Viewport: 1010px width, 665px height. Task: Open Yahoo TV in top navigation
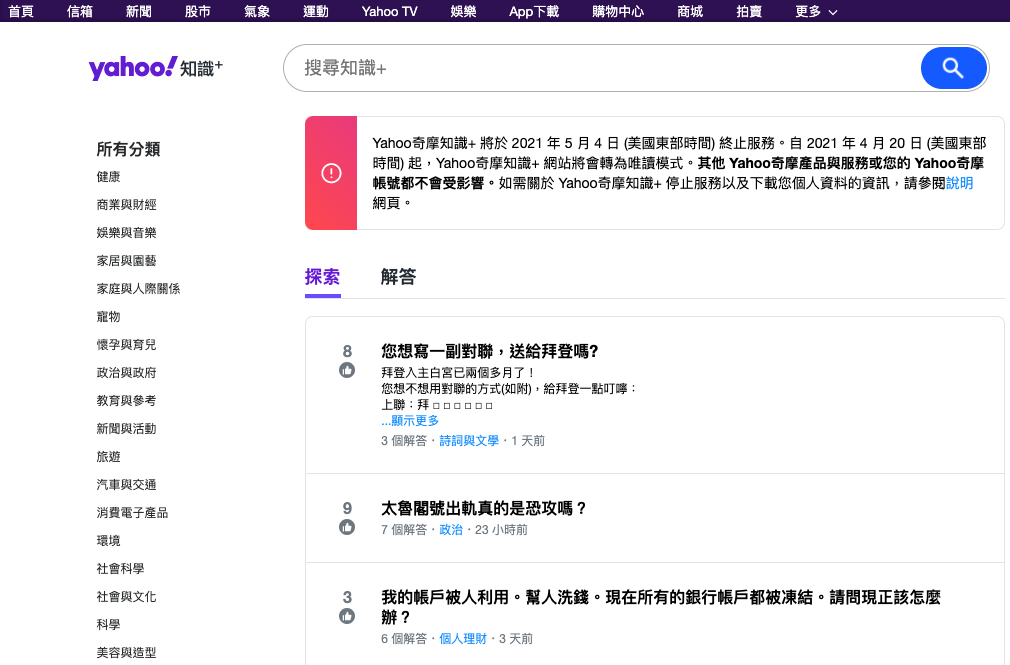pos(390,12)
